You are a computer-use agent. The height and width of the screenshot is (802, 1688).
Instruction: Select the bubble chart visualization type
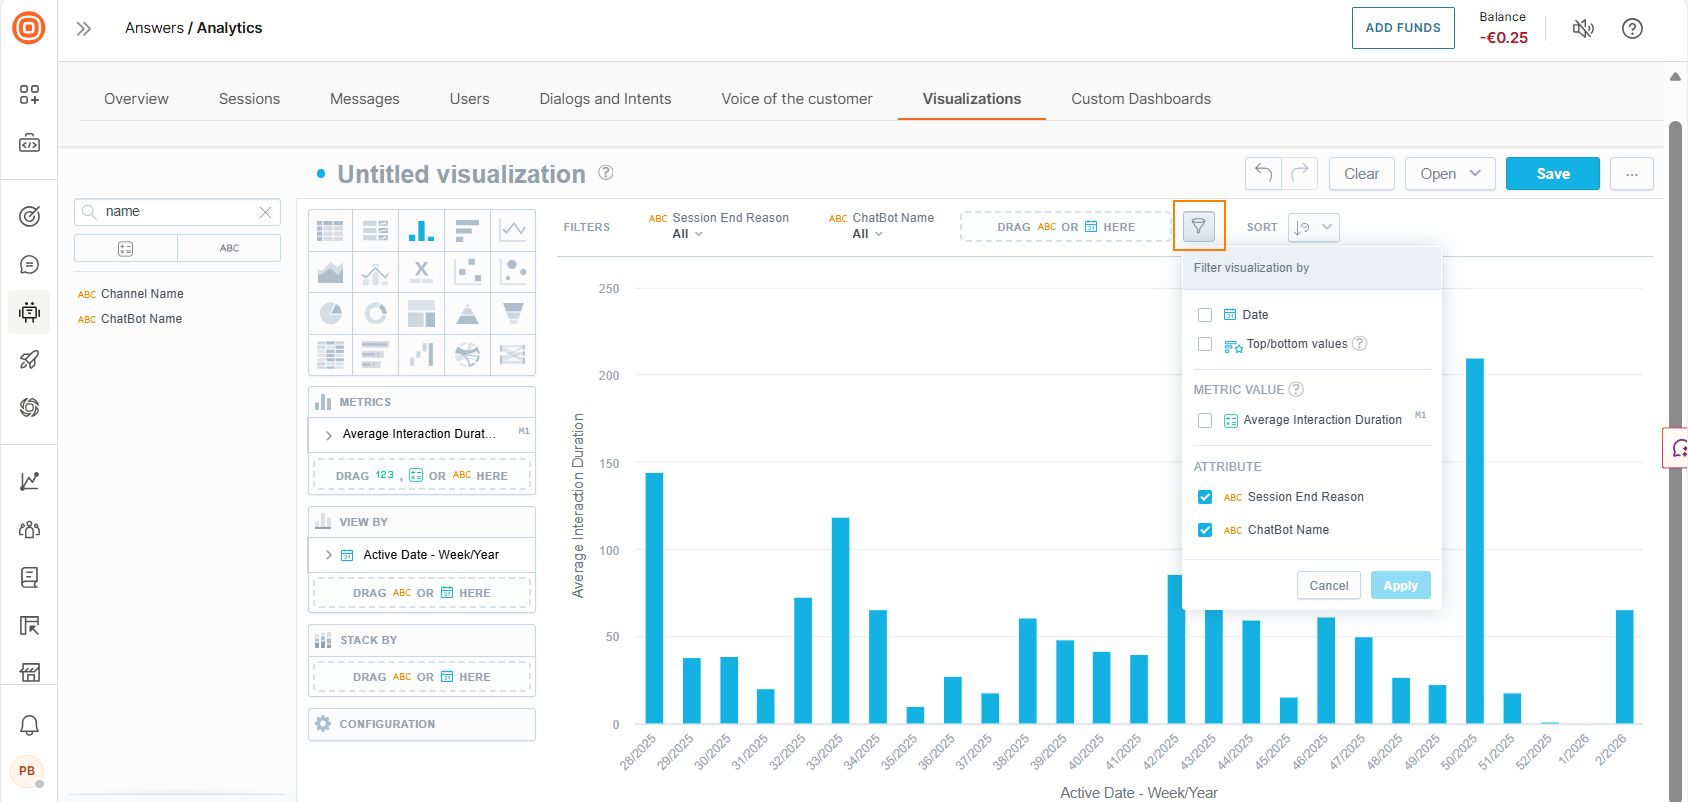point(513,271)
